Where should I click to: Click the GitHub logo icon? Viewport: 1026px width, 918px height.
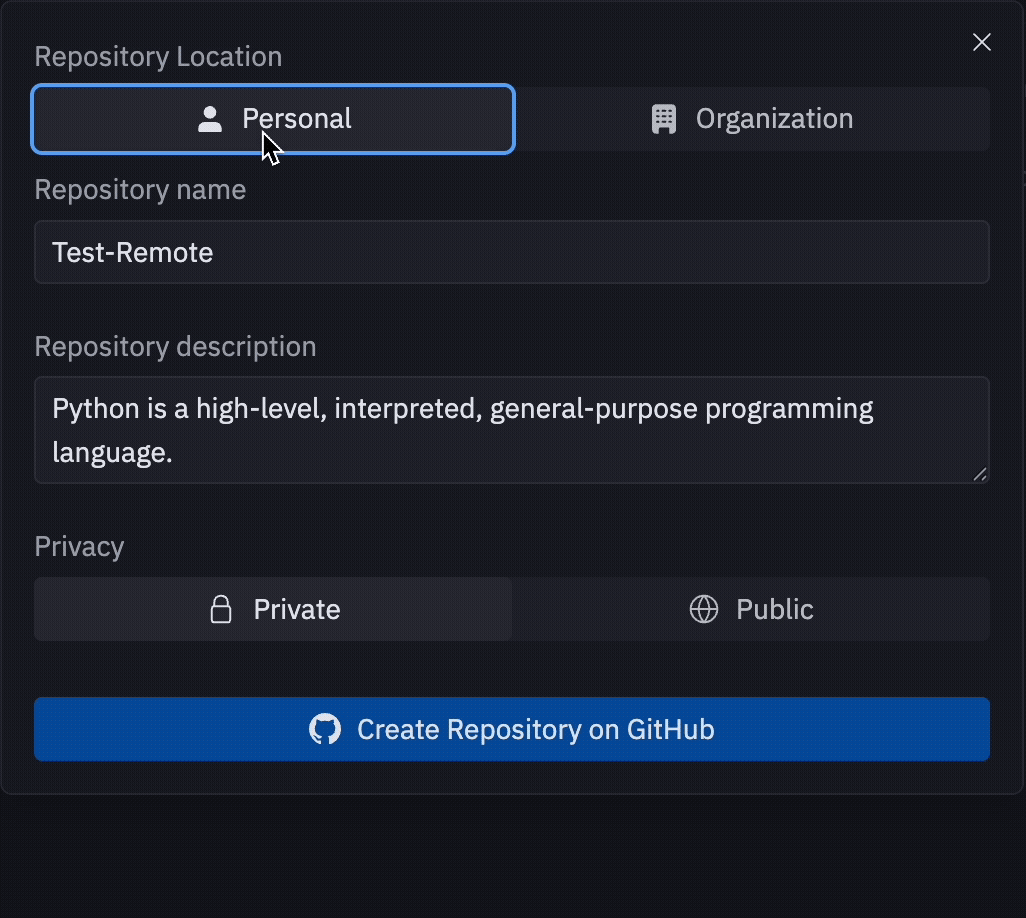325,729
